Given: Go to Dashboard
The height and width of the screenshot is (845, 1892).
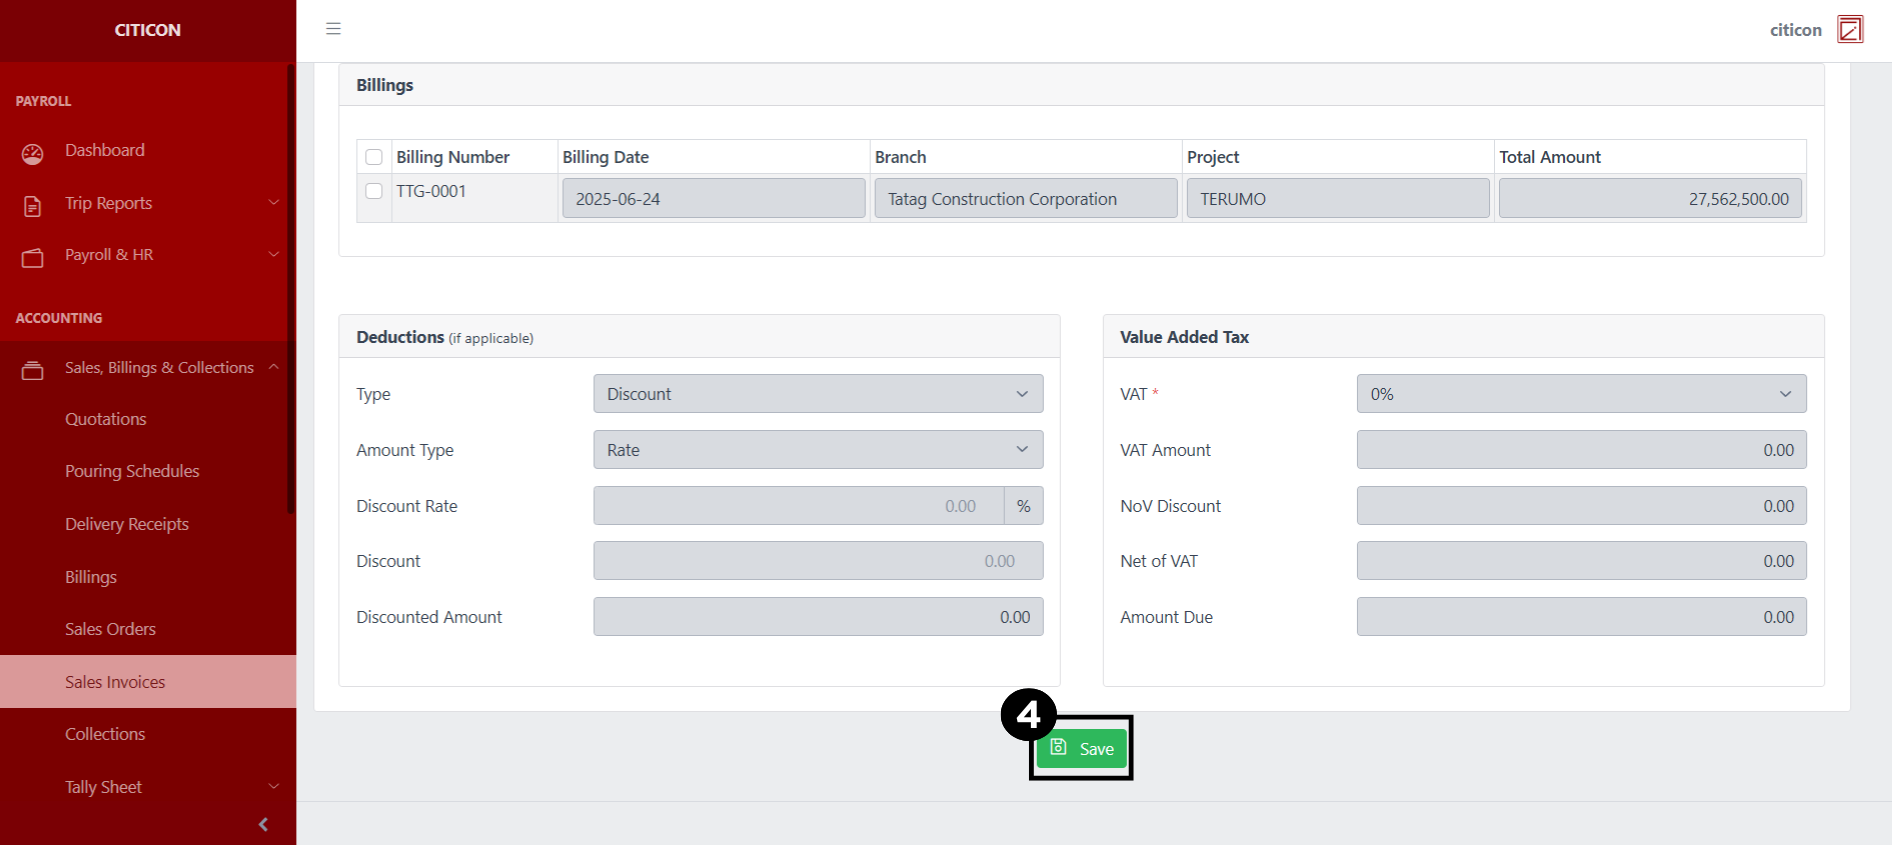Looking at the screenshot, I should [x=105, y=150].
